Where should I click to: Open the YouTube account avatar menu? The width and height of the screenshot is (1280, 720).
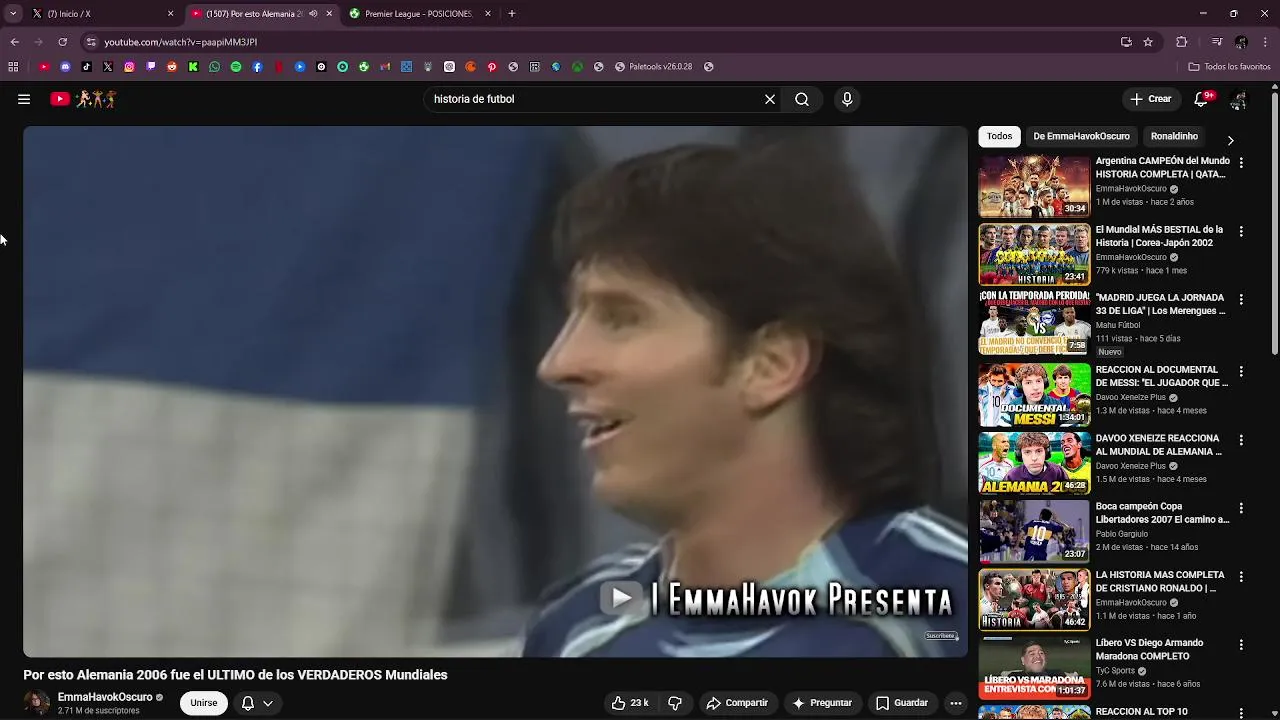[x=1239, y=99]
